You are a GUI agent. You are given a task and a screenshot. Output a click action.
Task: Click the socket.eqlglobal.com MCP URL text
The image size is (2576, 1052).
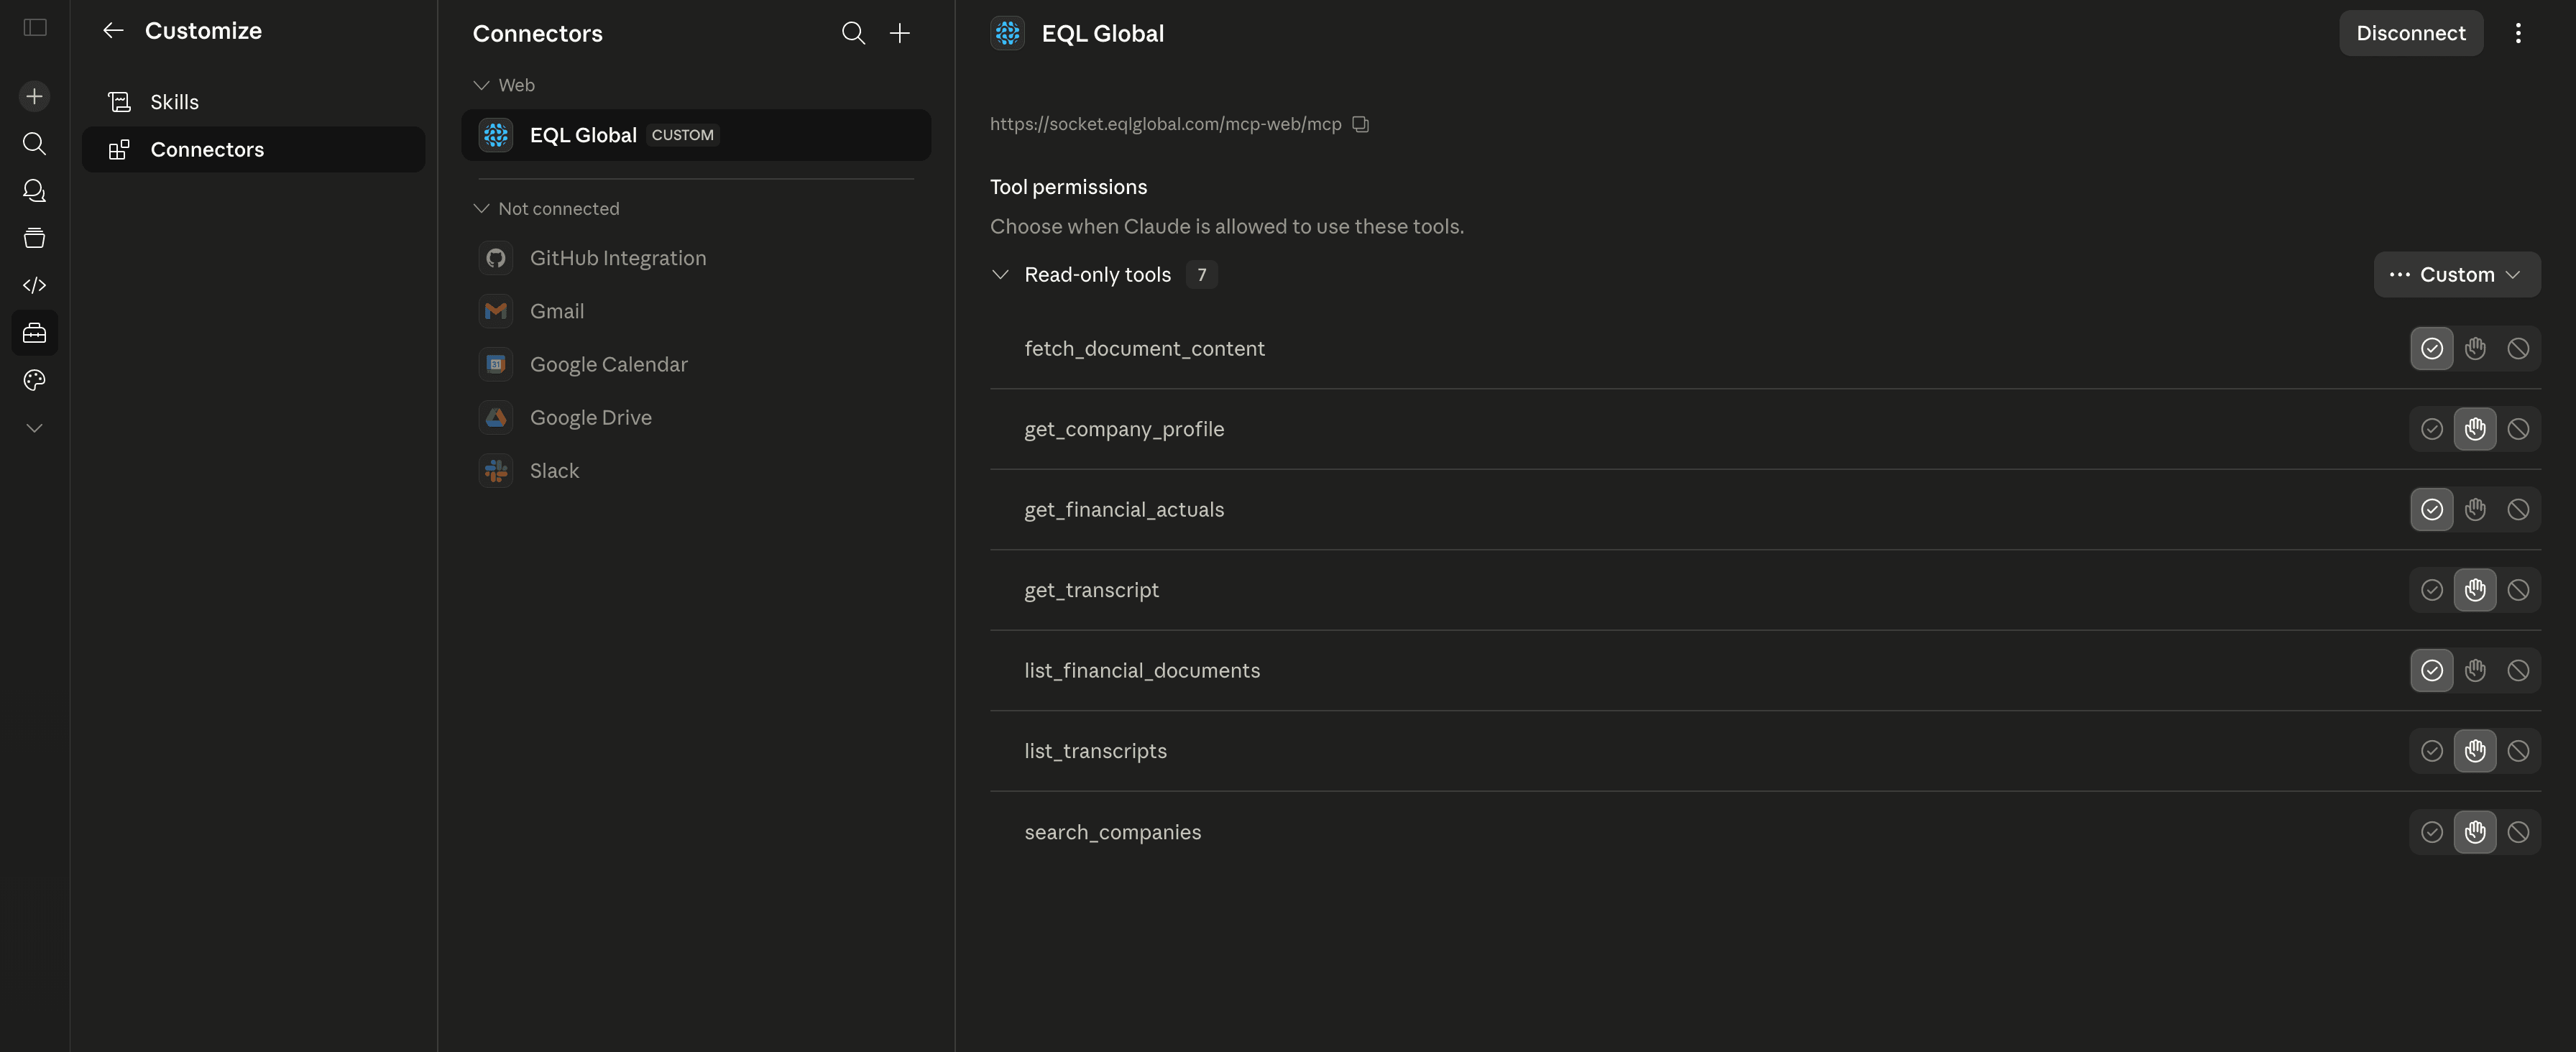(x=1165, y=124)
